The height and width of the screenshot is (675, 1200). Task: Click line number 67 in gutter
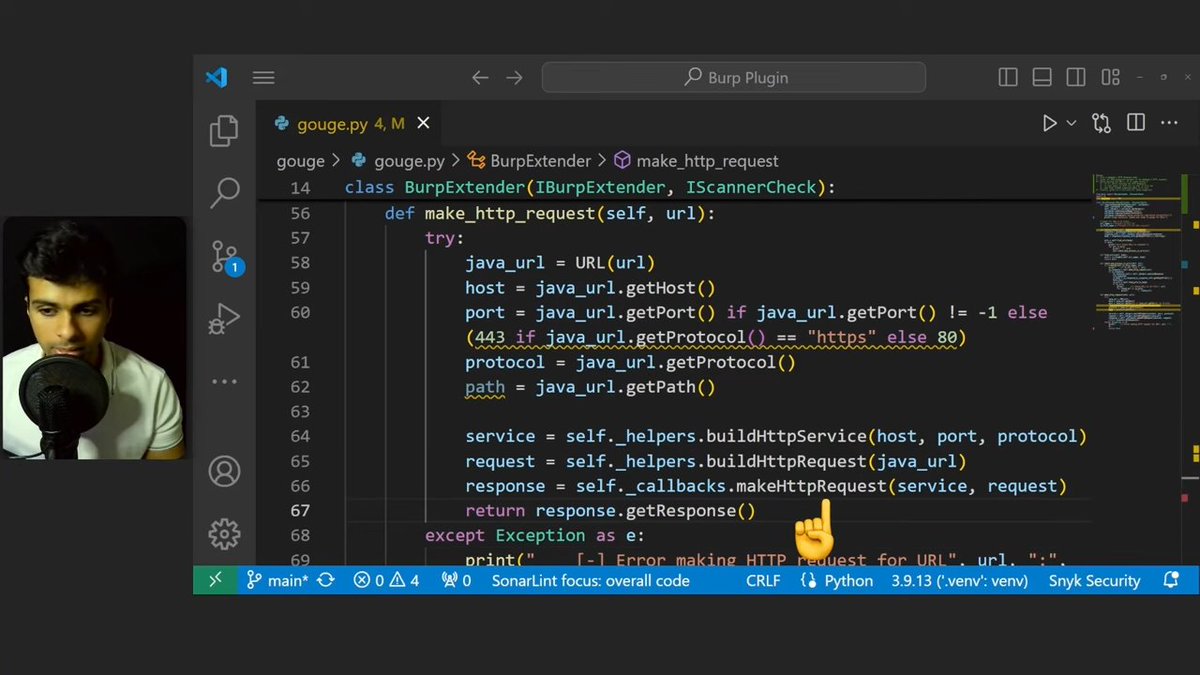[x=299, y=510]
